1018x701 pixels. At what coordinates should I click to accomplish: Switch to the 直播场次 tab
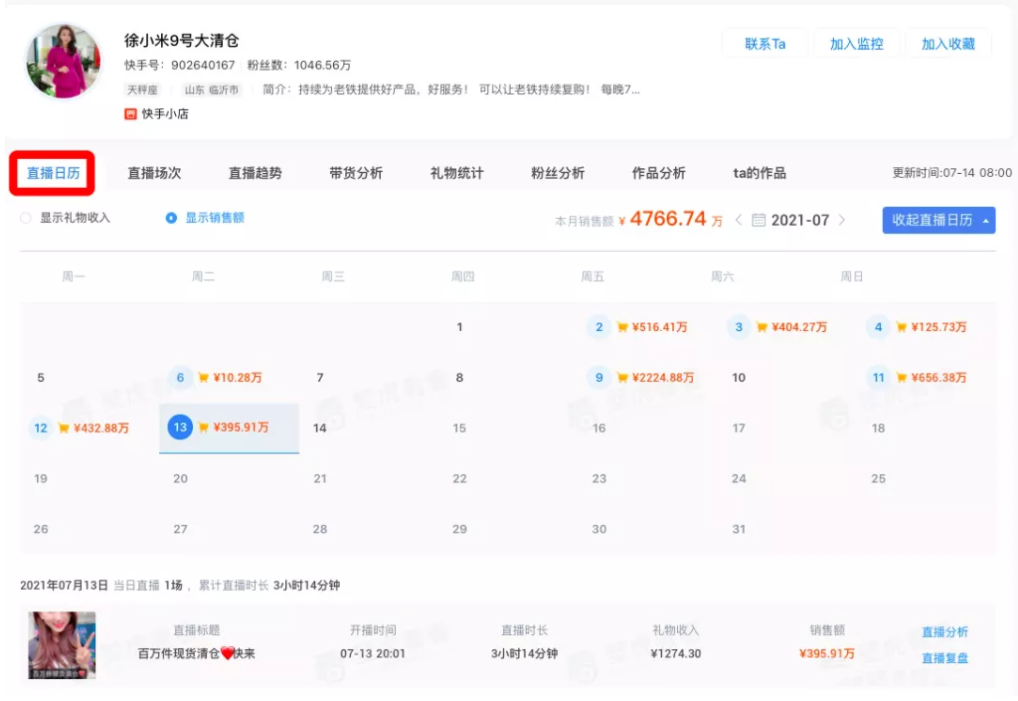coord(154,173)
